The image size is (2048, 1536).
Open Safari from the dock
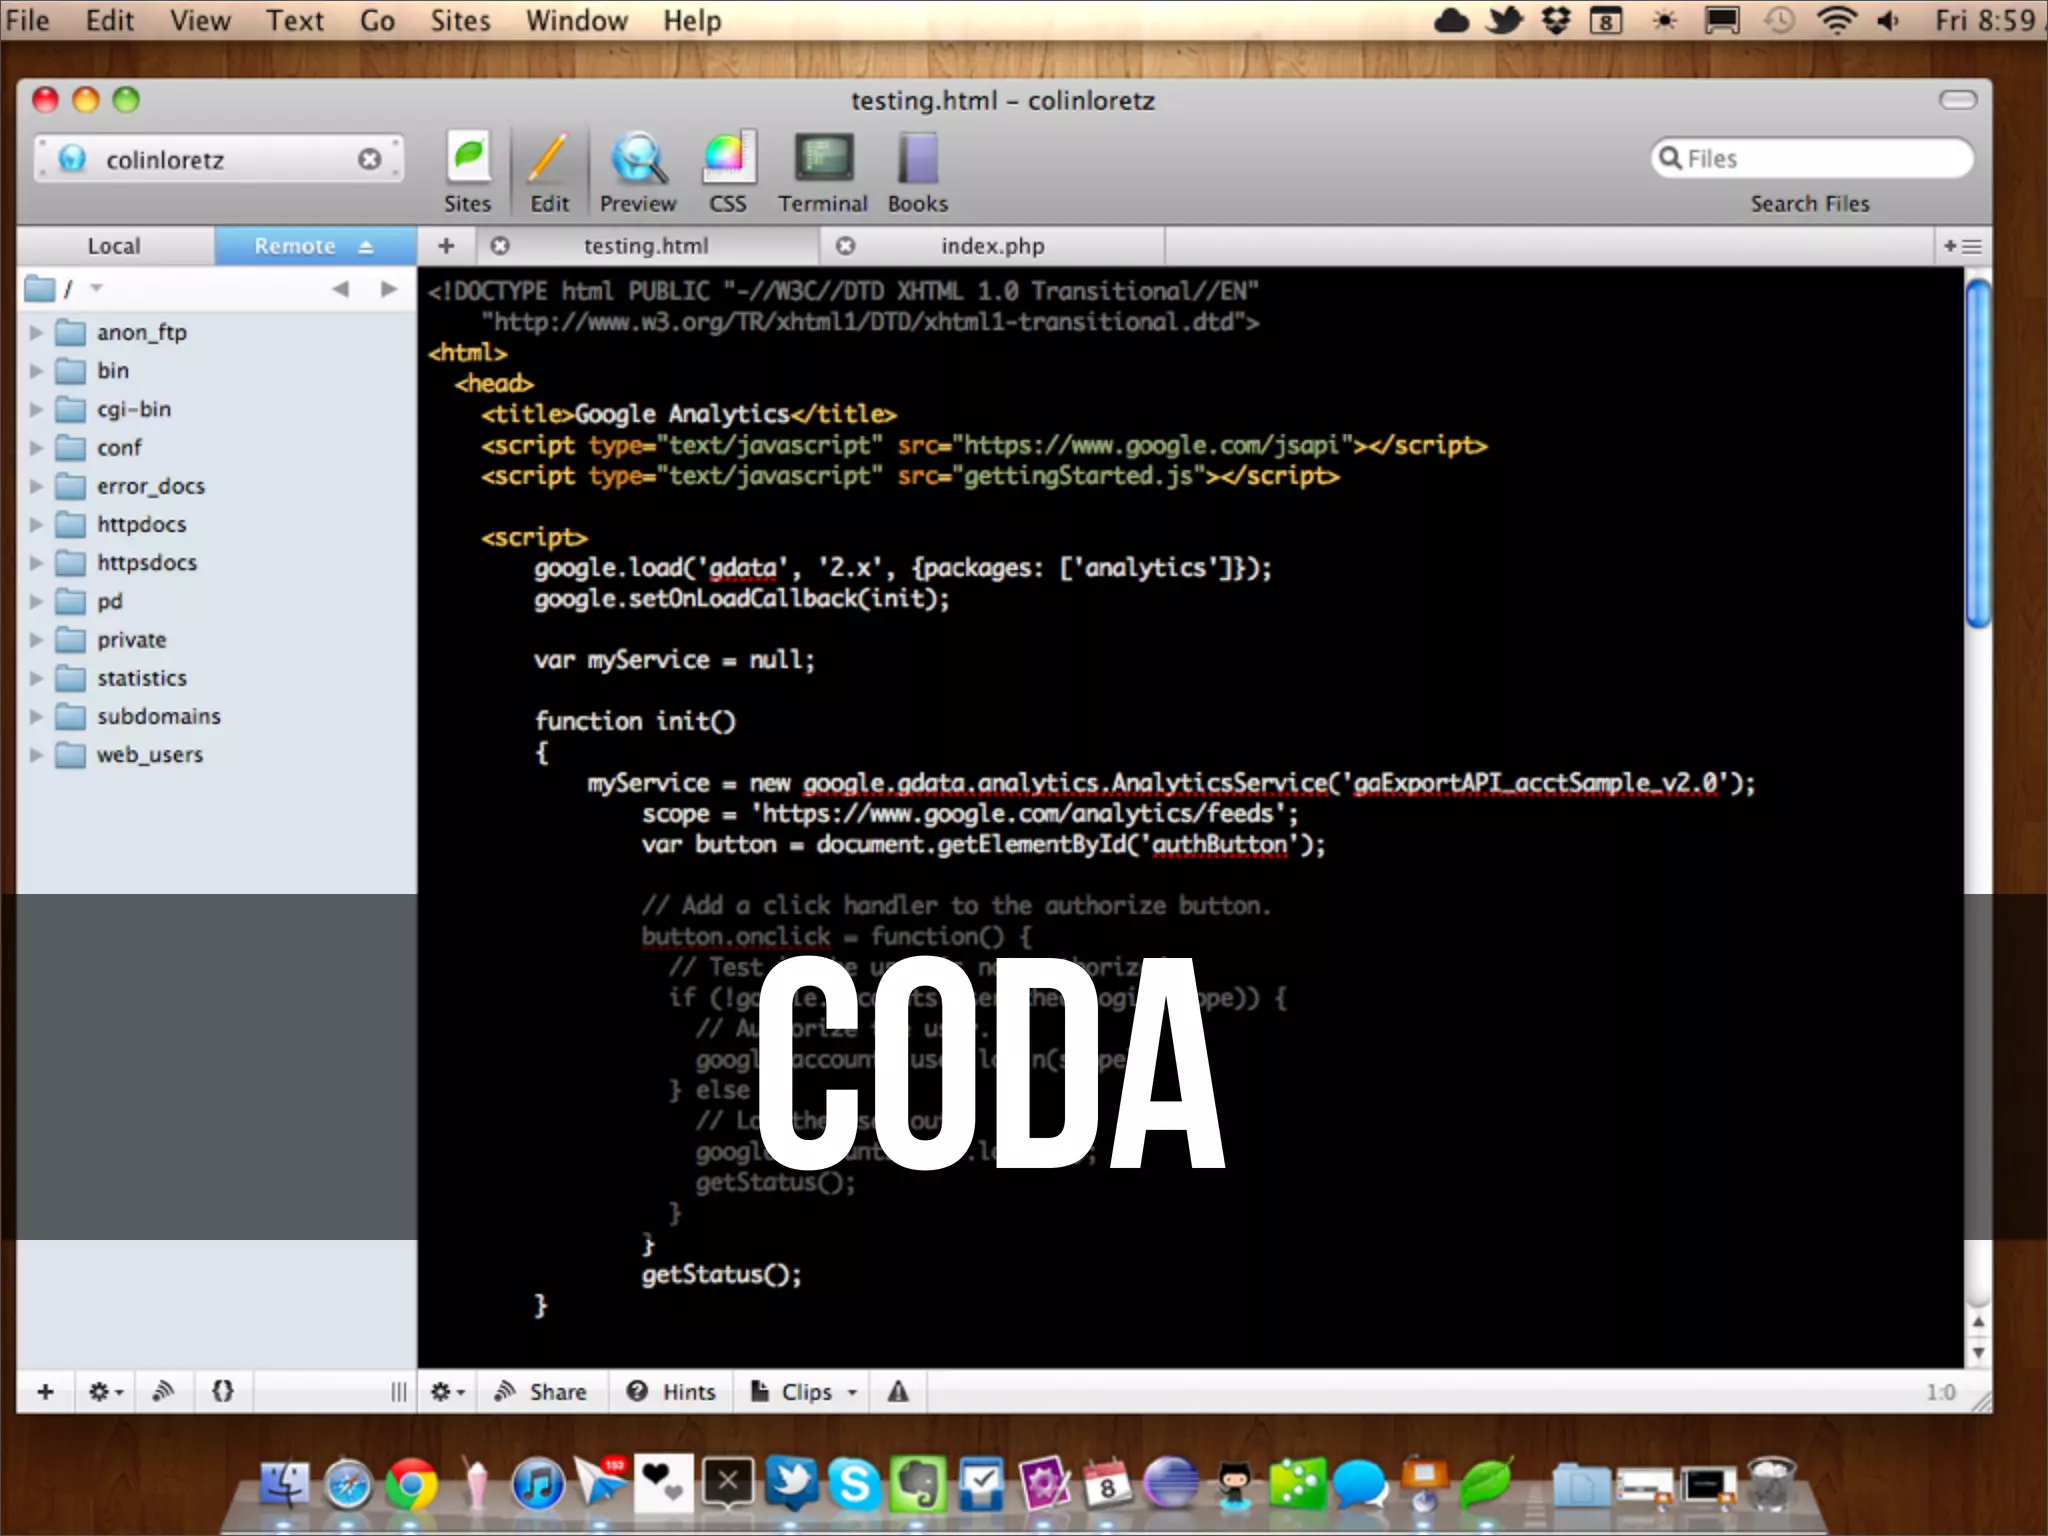348,1483
